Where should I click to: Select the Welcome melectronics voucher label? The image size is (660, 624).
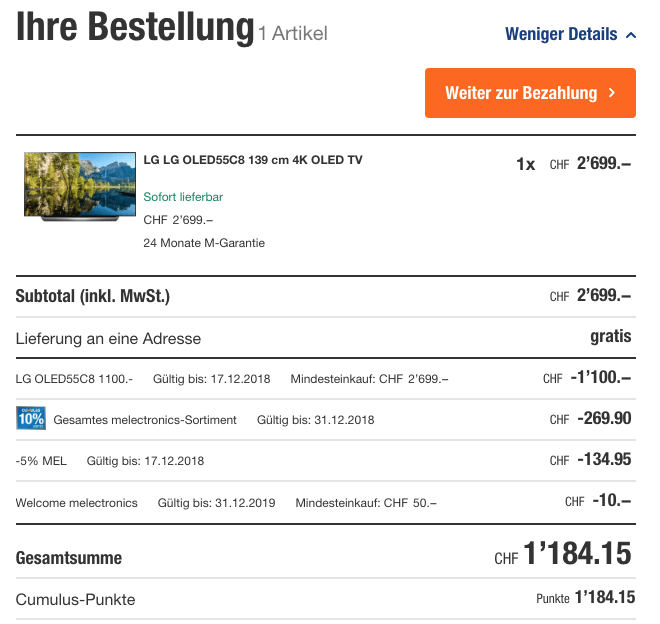pyautogui.click(x=77, y=502)
